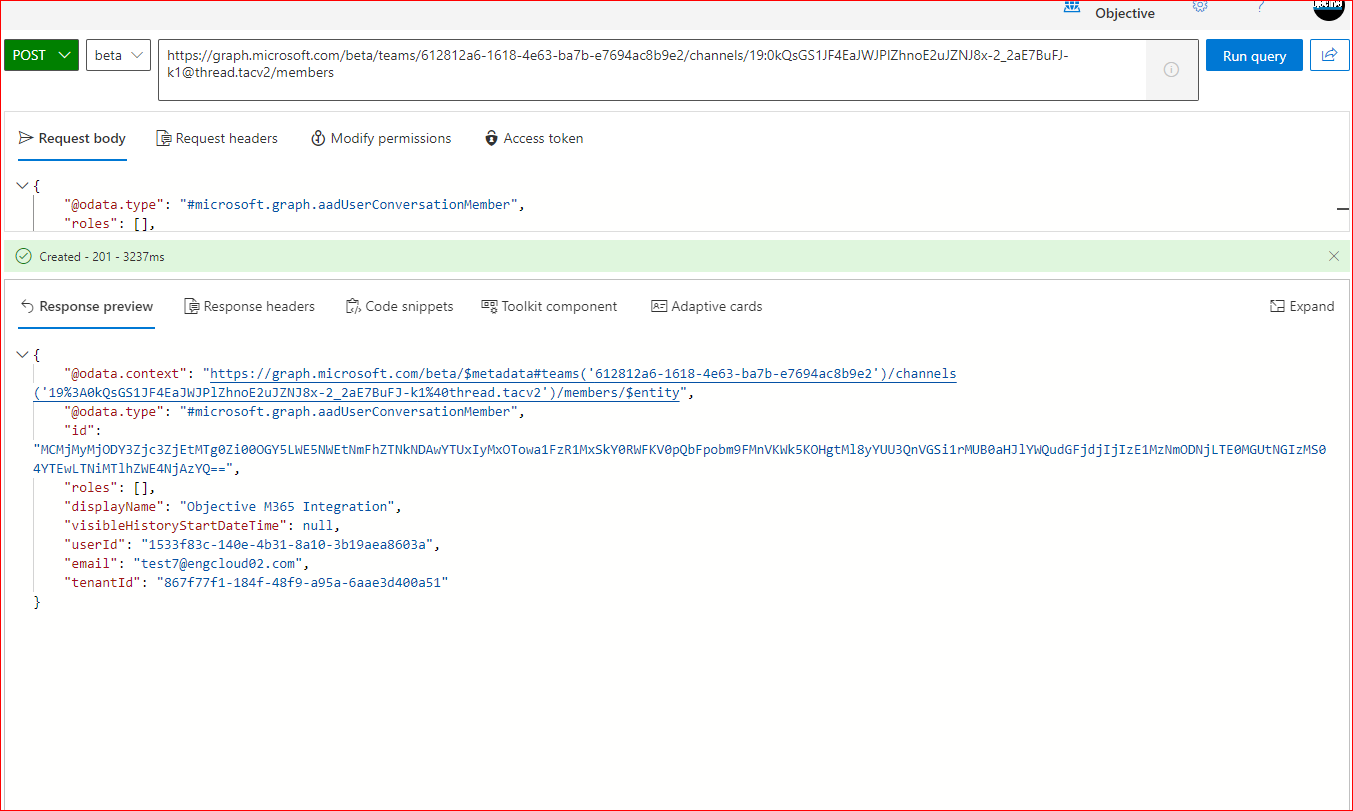Click the help question mark icon
The image size is (1353, 811).
1259,6
